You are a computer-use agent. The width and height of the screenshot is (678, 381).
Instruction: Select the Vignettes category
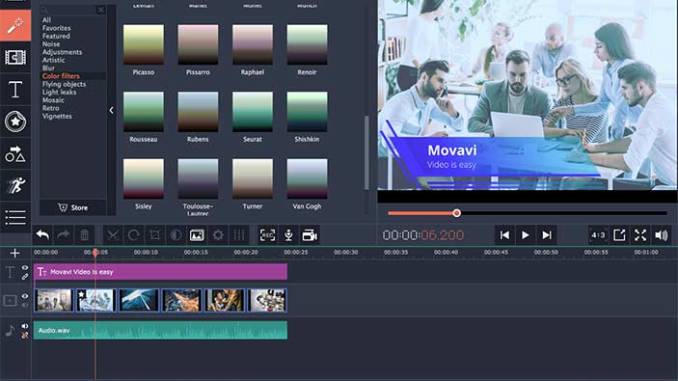57,116
